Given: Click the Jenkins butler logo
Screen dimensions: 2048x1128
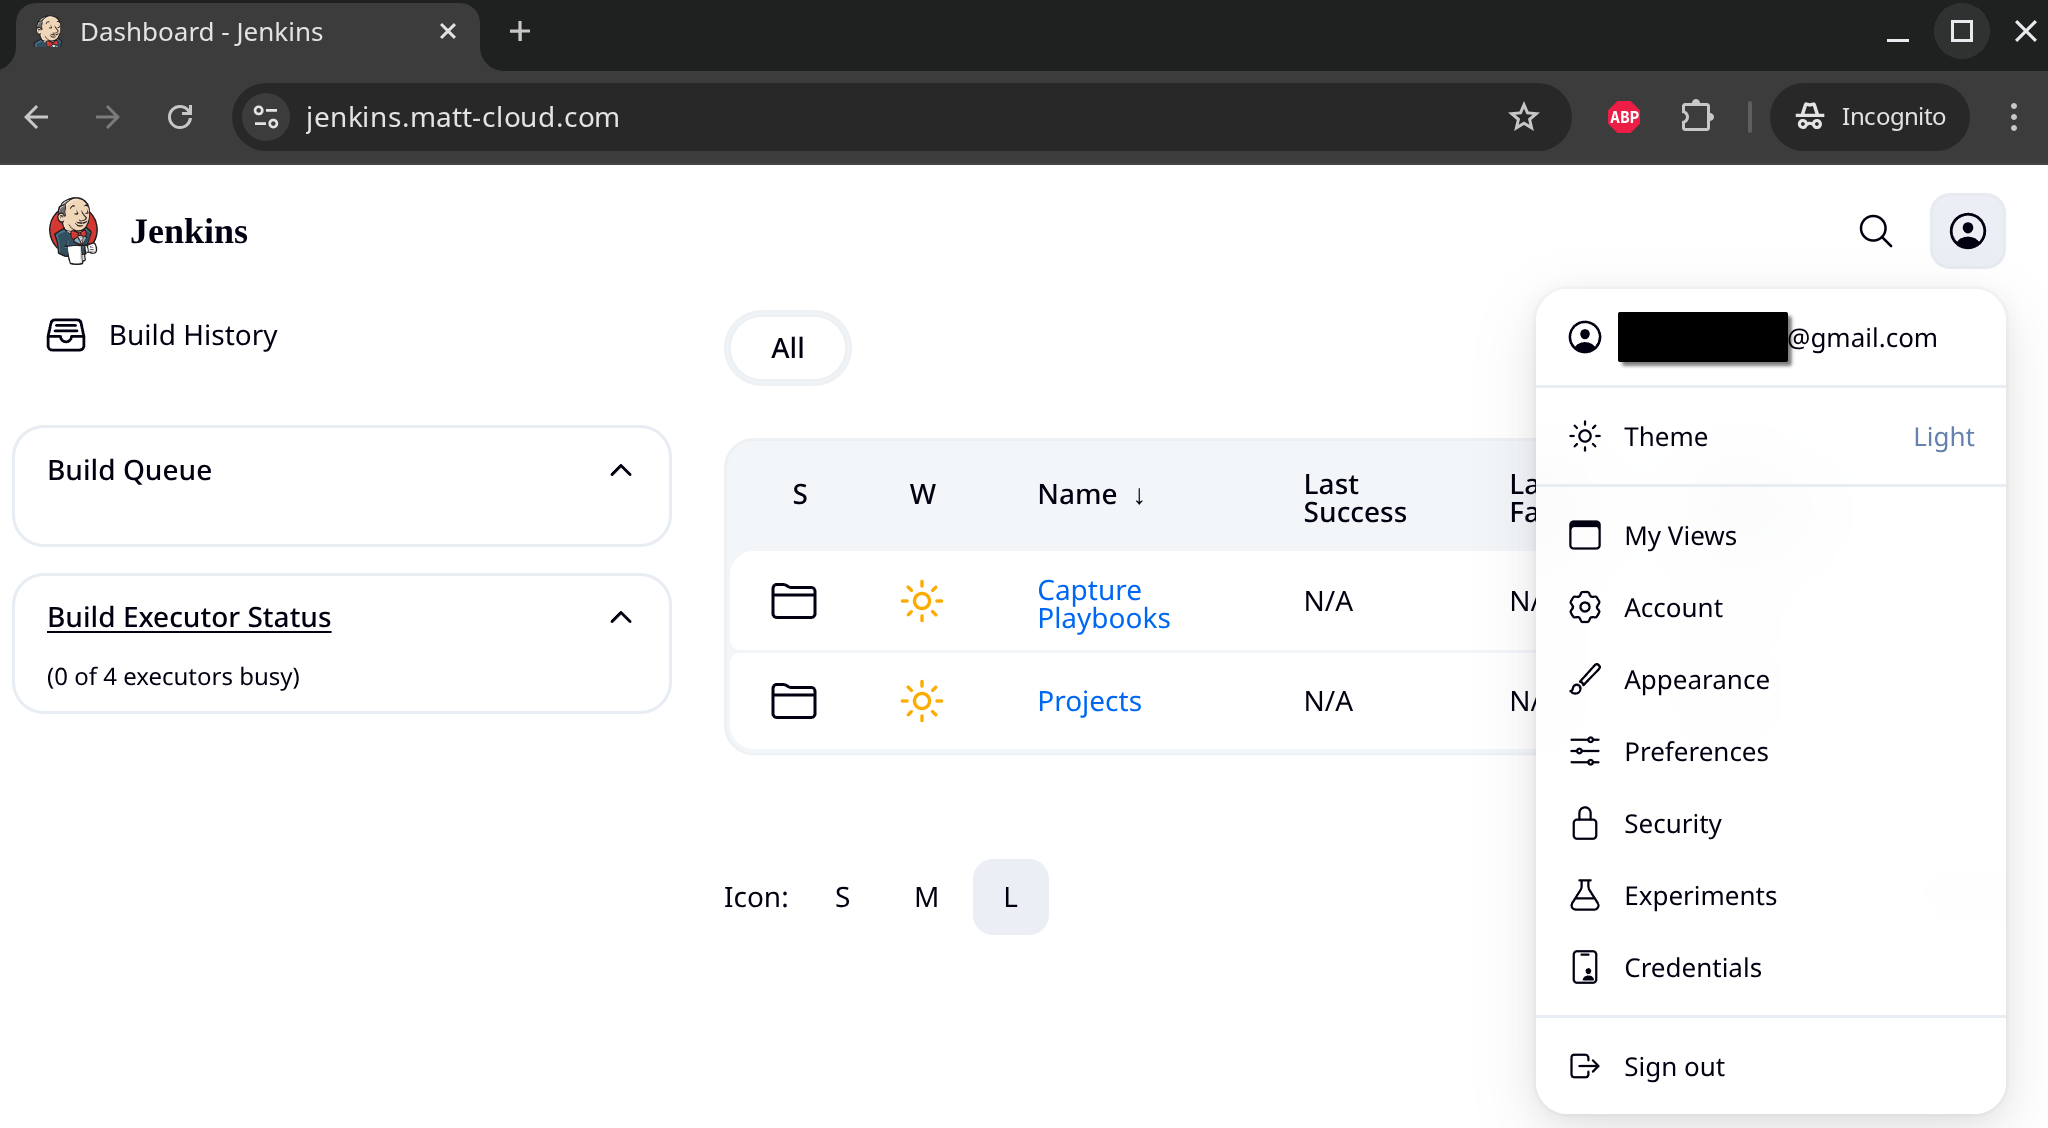Looking at the screenshot, I should 73,231.
